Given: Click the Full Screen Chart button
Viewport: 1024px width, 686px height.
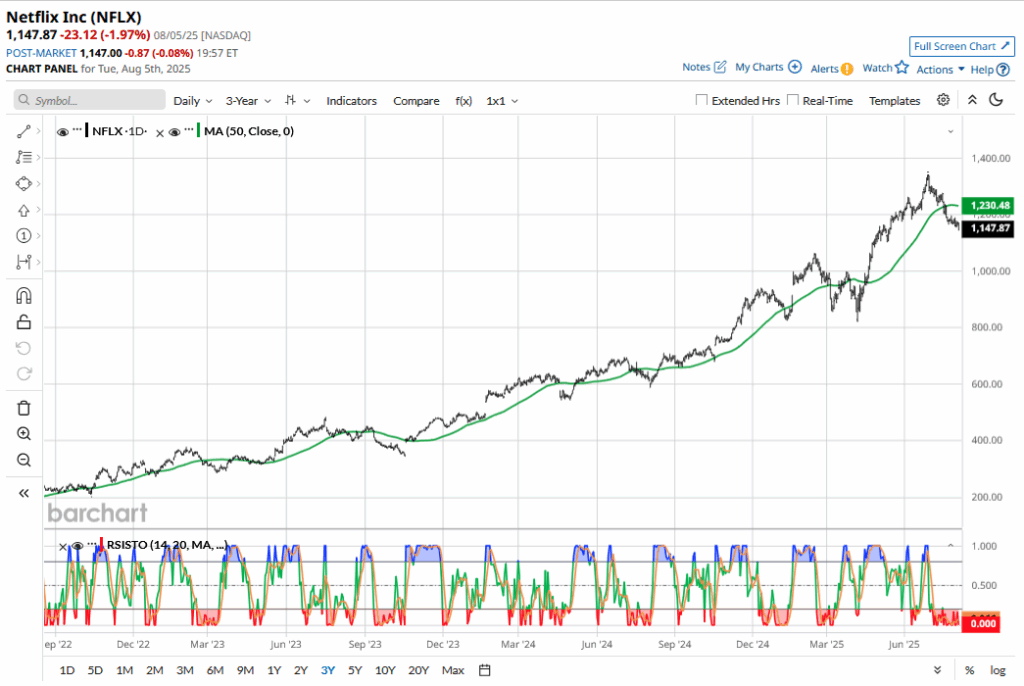Looking at the screenshot, I should coord(961,46).
